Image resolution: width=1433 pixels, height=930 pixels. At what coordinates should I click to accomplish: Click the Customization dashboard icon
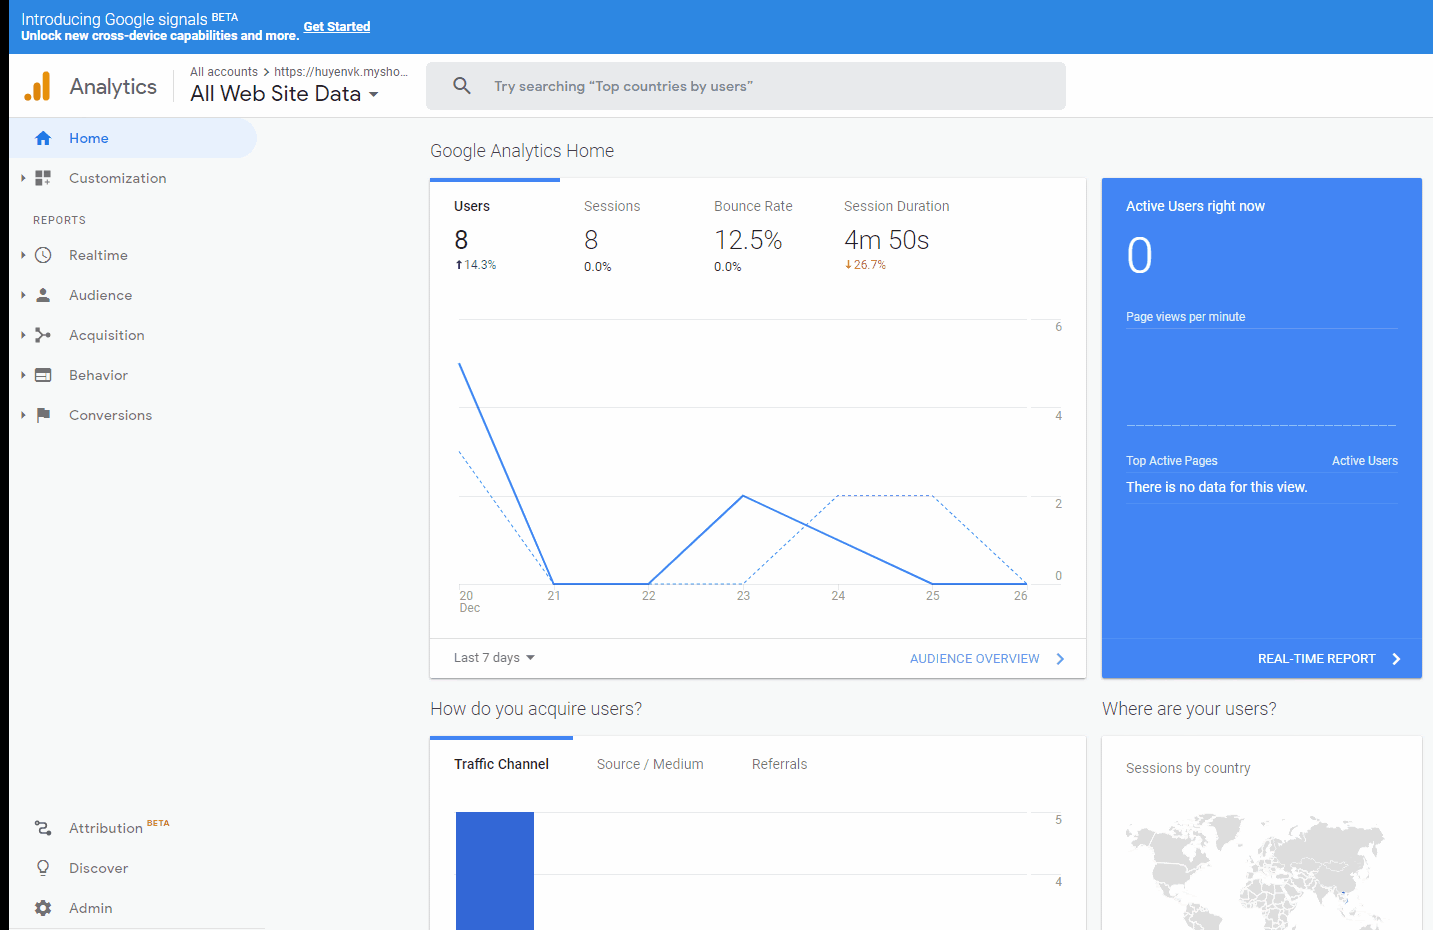(43, 178)
